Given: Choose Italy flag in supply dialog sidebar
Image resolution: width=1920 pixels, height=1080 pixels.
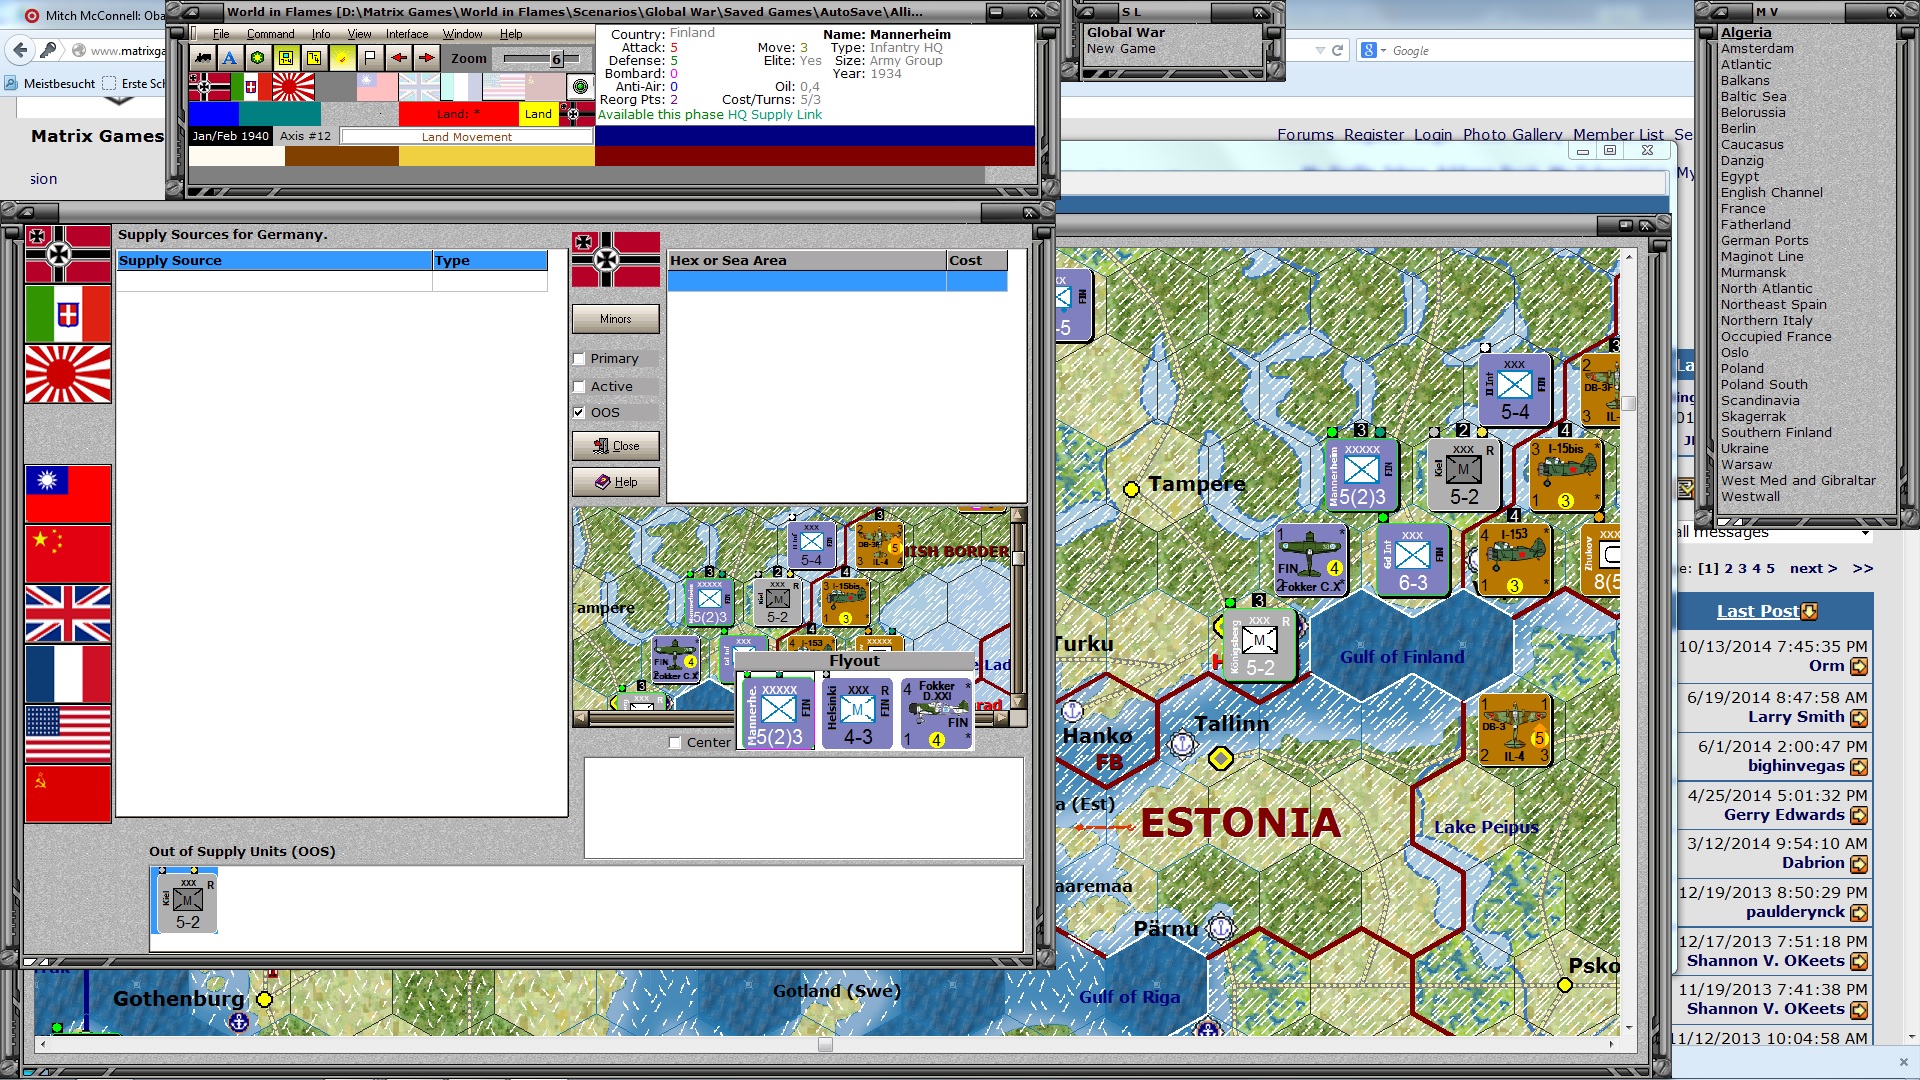Looking at the screenshot, I should point(68,314).
